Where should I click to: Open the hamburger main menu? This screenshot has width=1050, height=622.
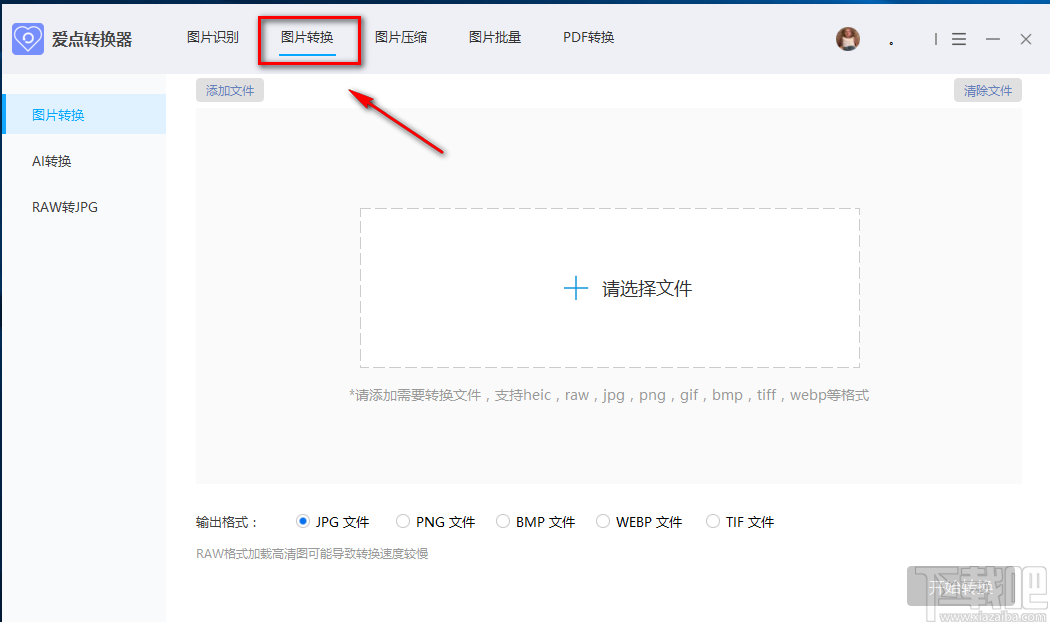(958, 39)
